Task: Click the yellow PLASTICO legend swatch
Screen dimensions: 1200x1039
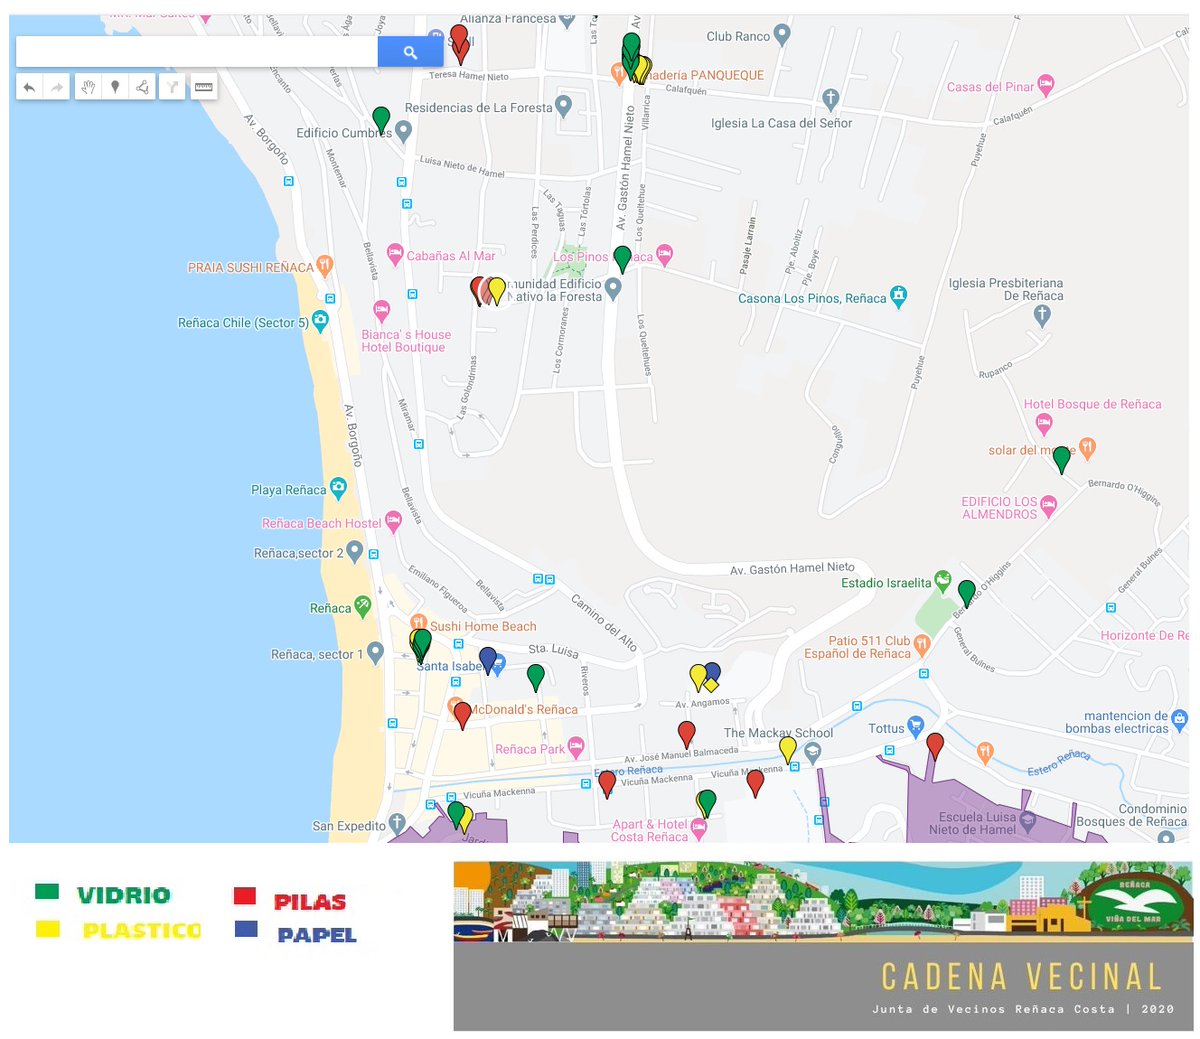Action: pos(47,929)
